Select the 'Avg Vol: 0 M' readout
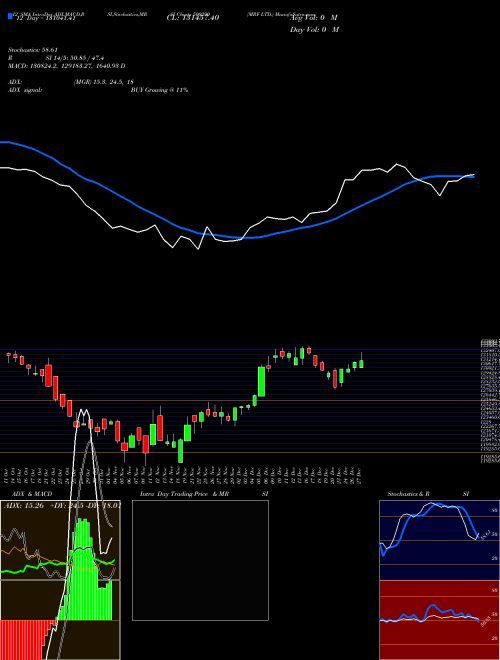Image resolution: width=500 pixels, height=660 pixels. pyautogui.click(x=314, y=18)
